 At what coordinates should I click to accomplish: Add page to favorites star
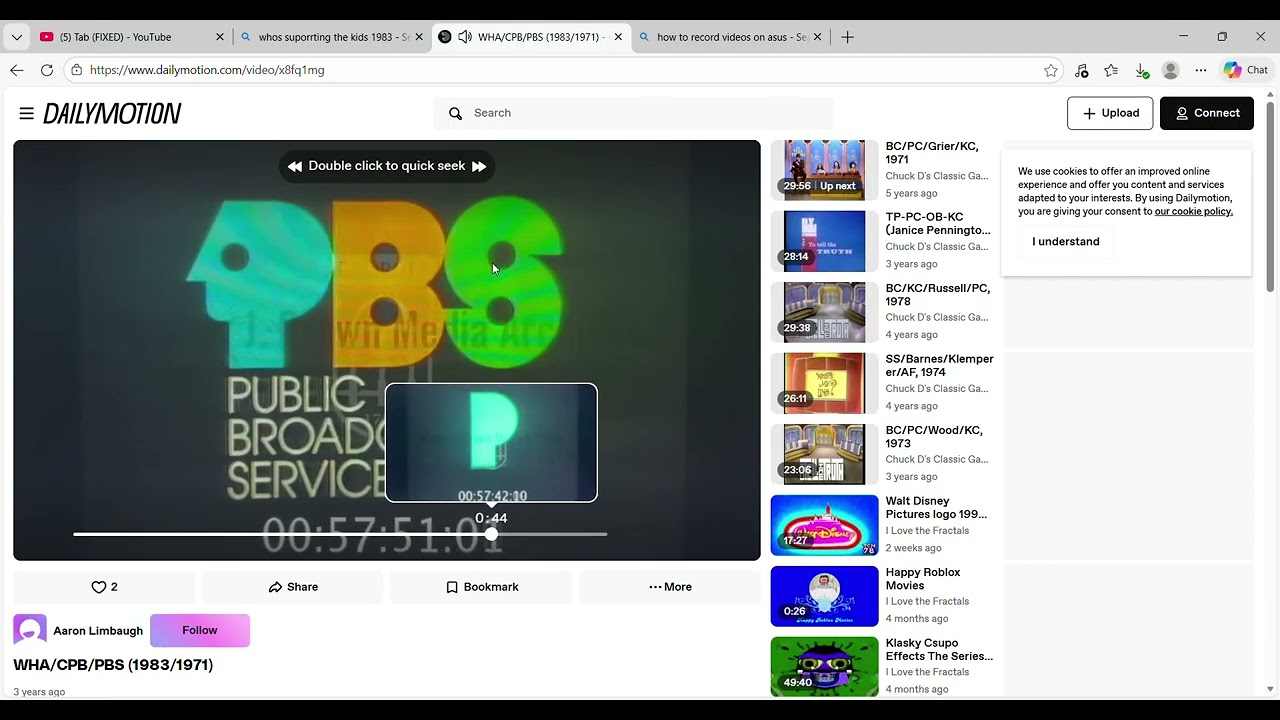(x=1050, y=70)
